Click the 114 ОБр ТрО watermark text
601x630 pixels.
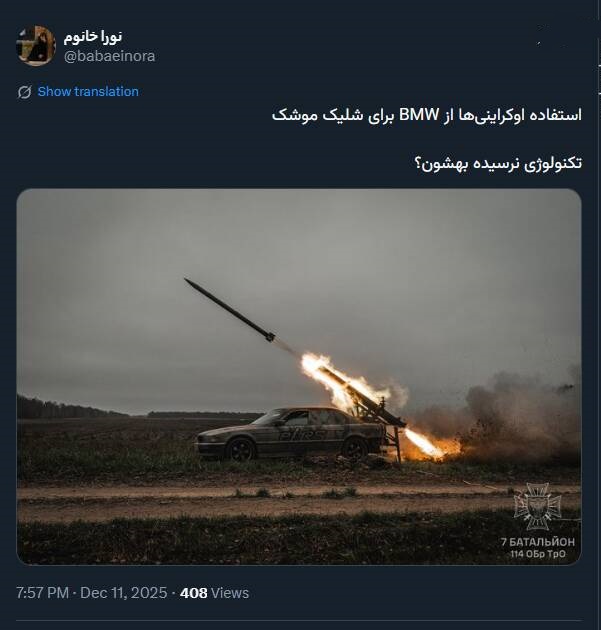point(538,554)
